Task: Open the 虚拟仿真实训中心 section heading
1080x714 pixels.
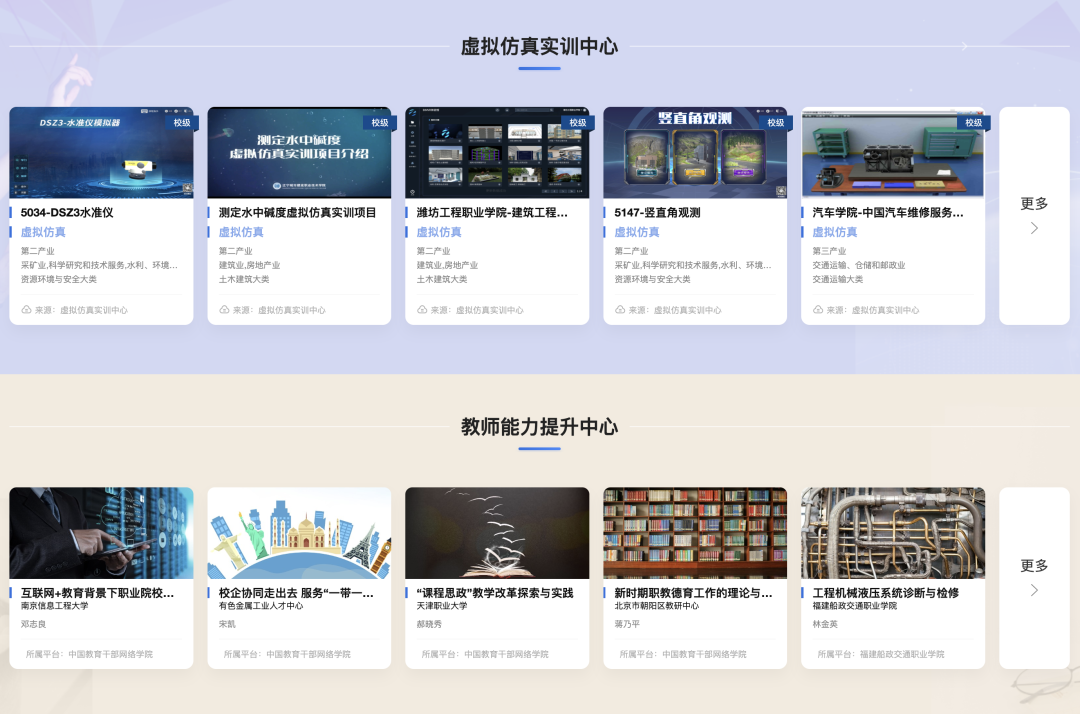Action: (540, 45)
